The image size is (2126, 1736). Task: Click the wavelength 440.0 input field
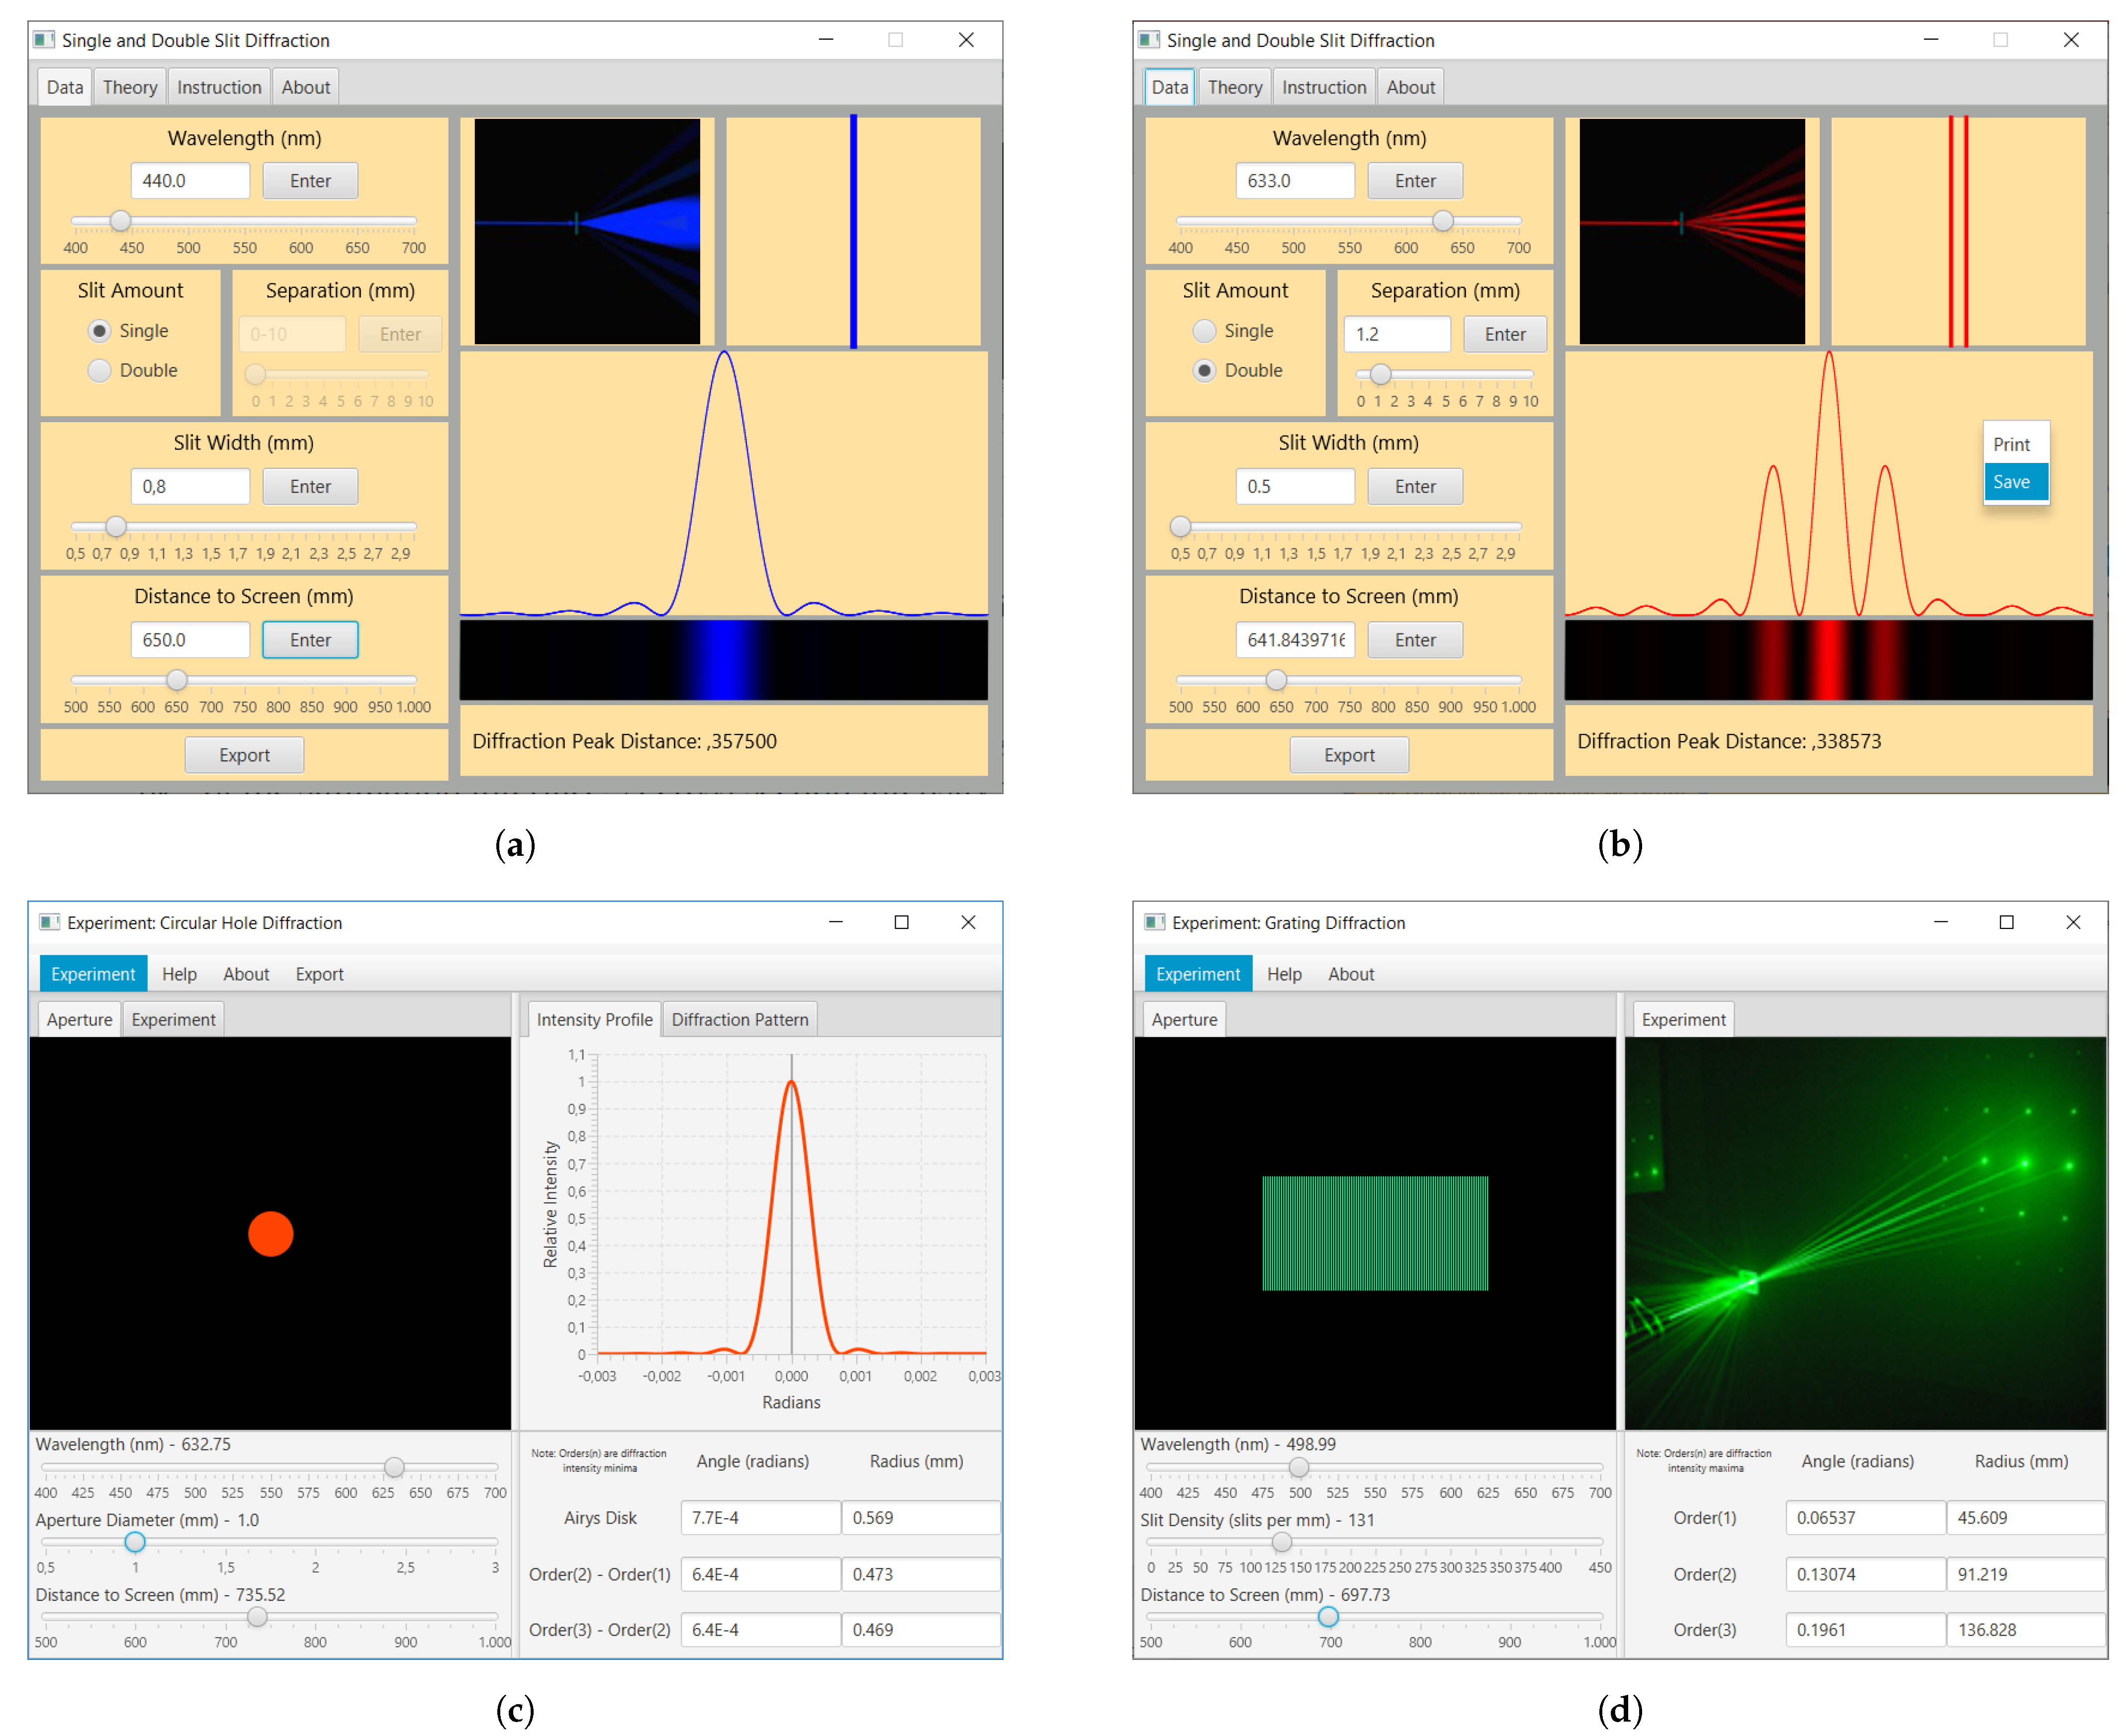[x=190, y=181]
